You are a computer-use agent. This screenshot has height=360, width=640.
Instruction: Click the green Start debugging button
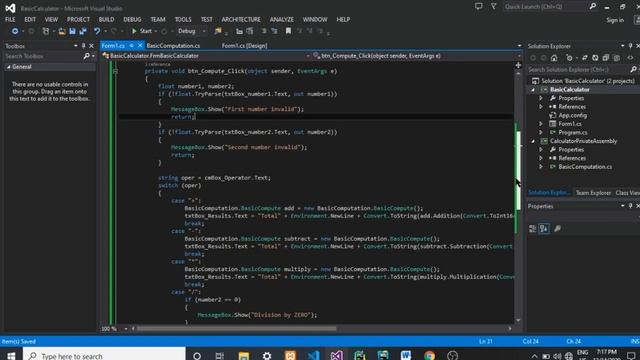pos(142,31)
